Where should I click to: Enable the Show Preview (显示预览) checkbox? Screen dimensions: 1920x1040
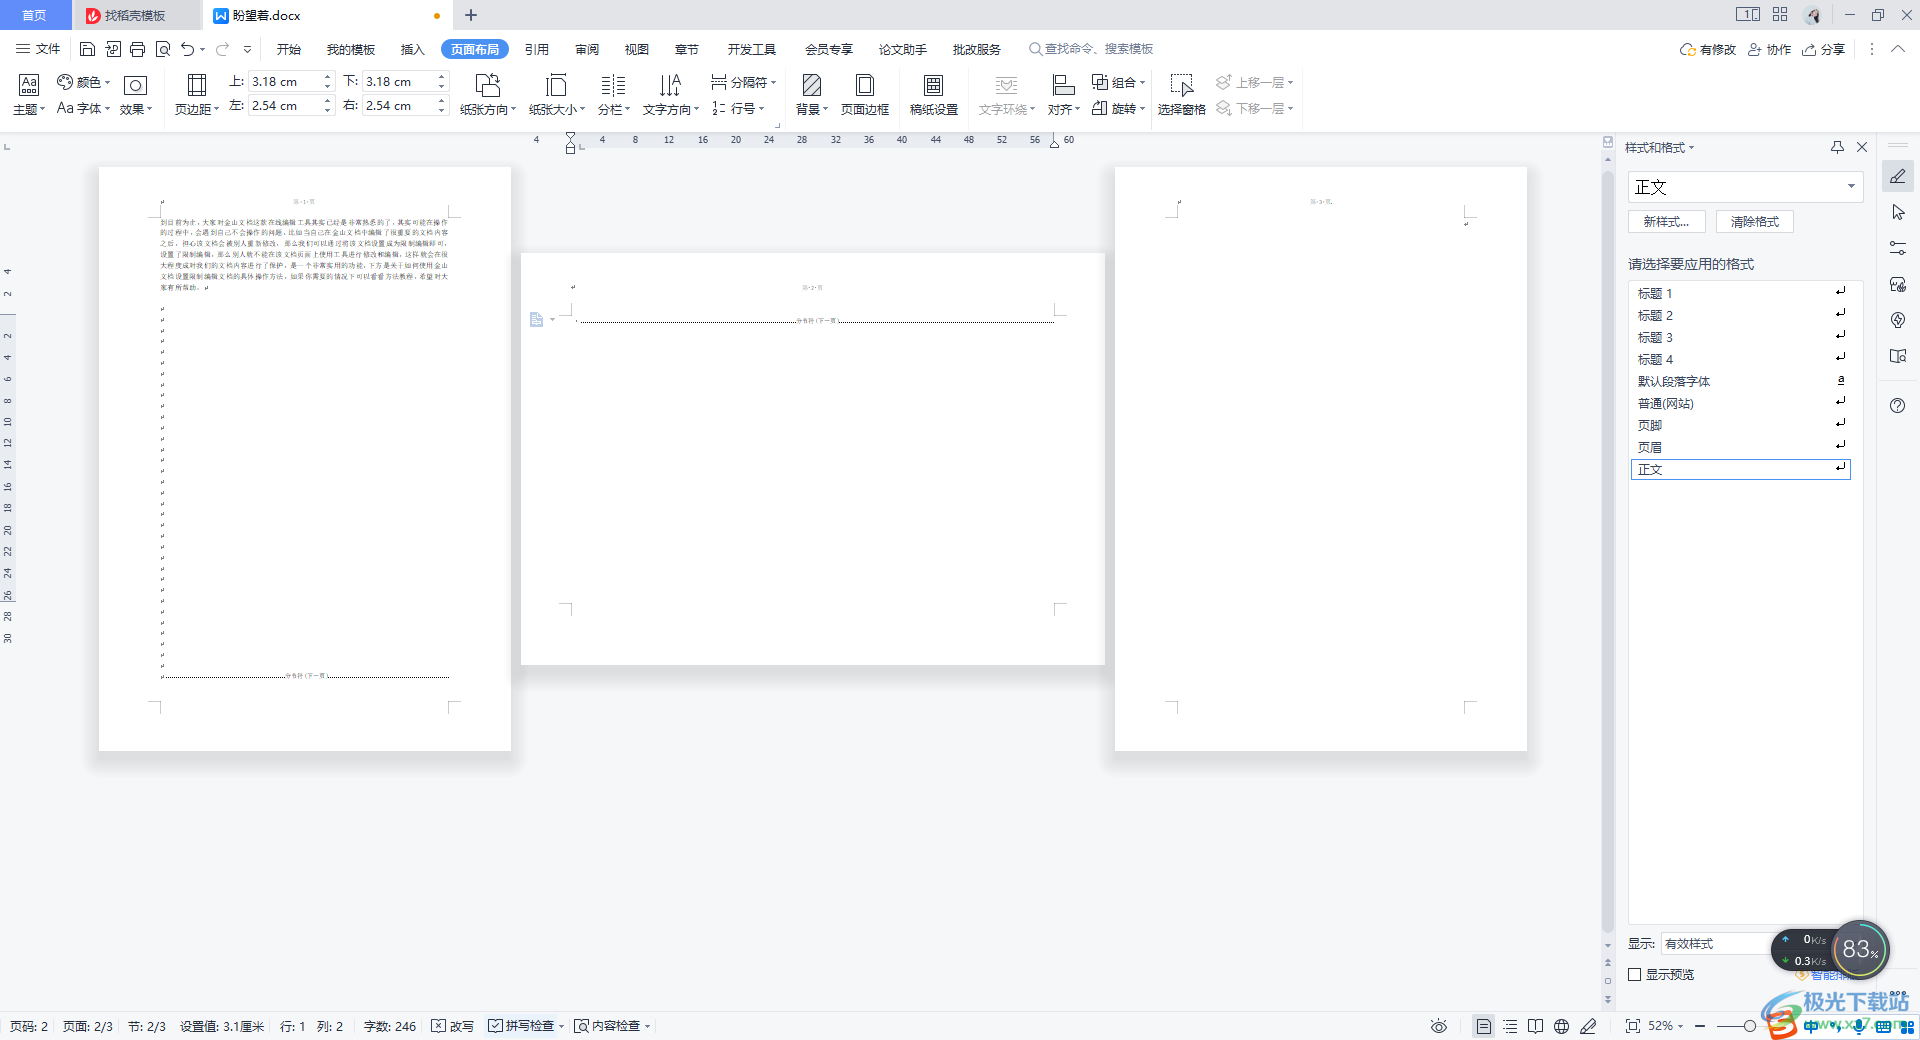[1635, 974]
